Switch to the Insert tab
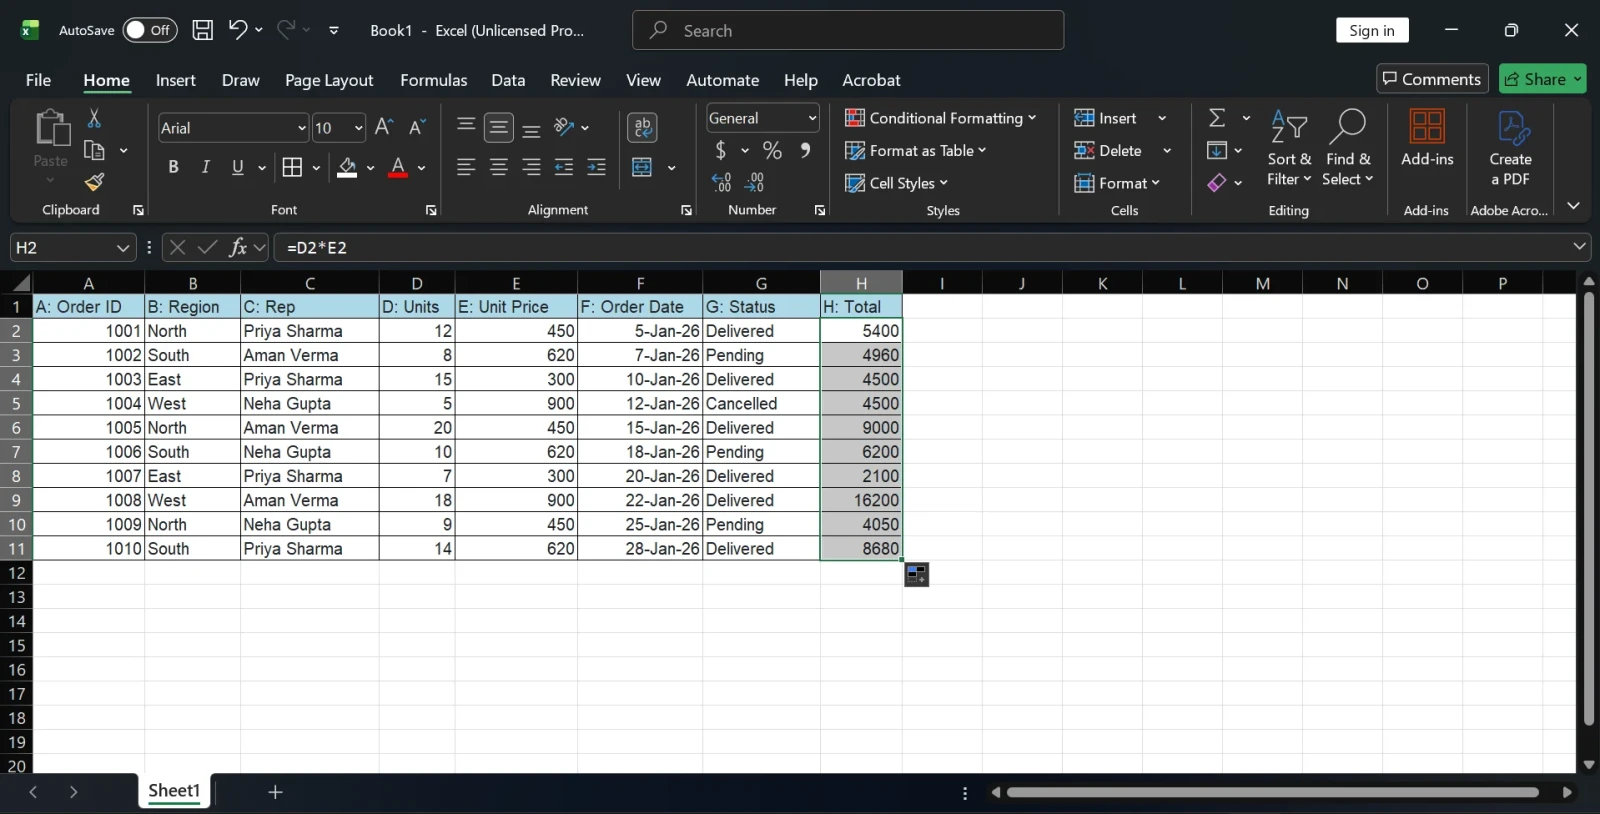Screen dimensions: 1600x814 (x=176, y=80)
